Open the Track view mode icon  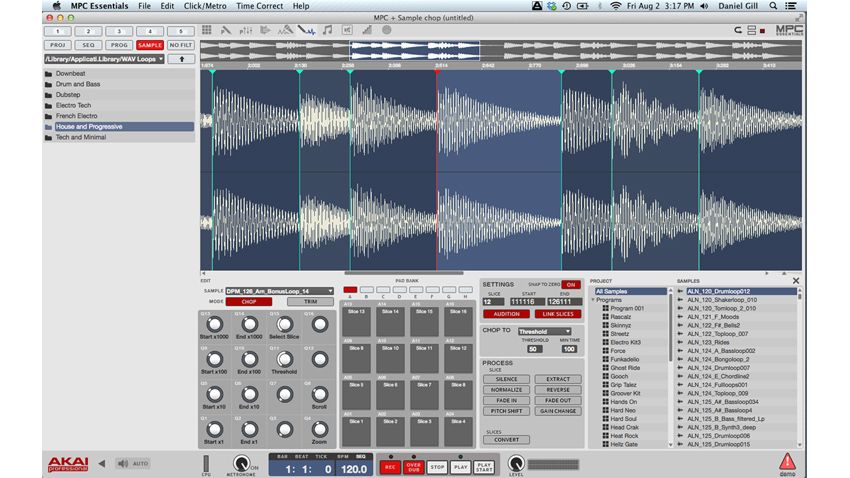pyautogui.click(x=265, y=30)
